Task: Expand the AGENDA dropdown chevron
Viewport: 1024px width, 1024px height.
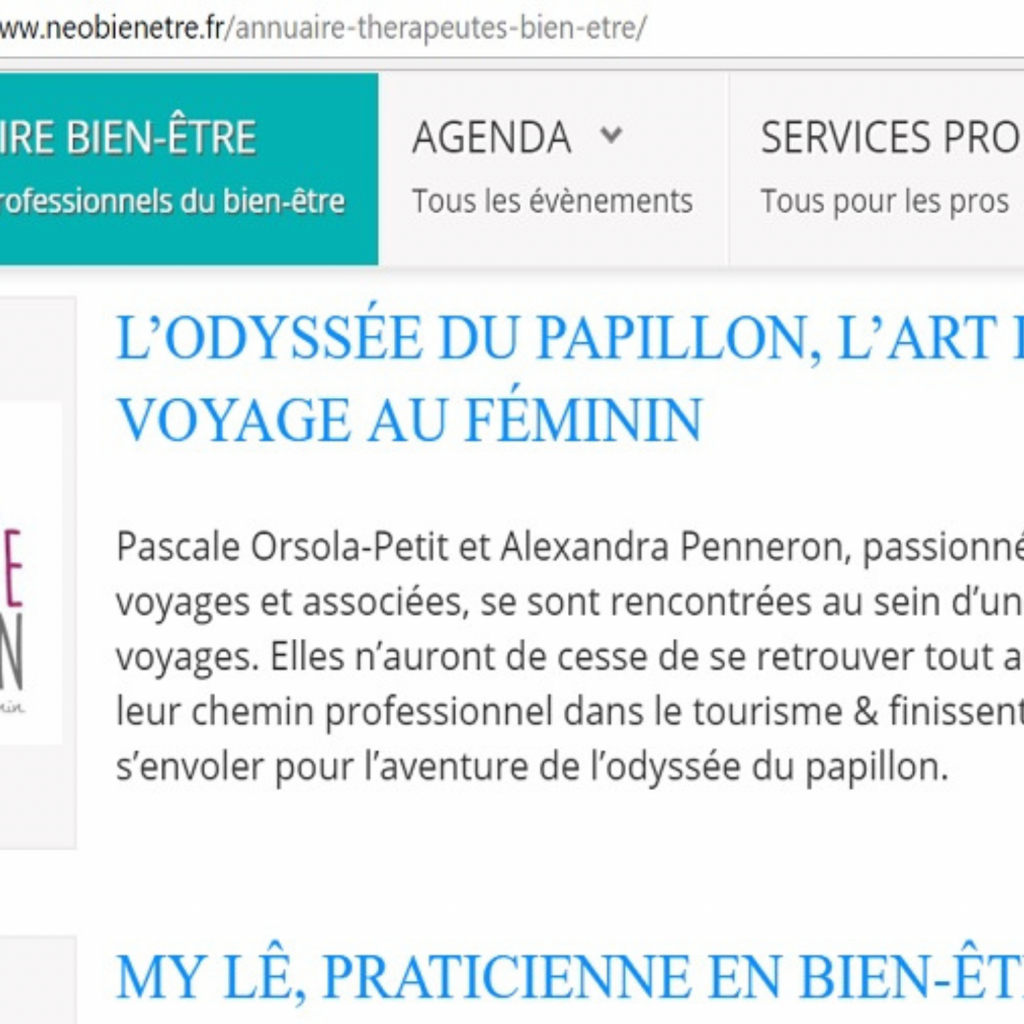Action: pos(611,136)
